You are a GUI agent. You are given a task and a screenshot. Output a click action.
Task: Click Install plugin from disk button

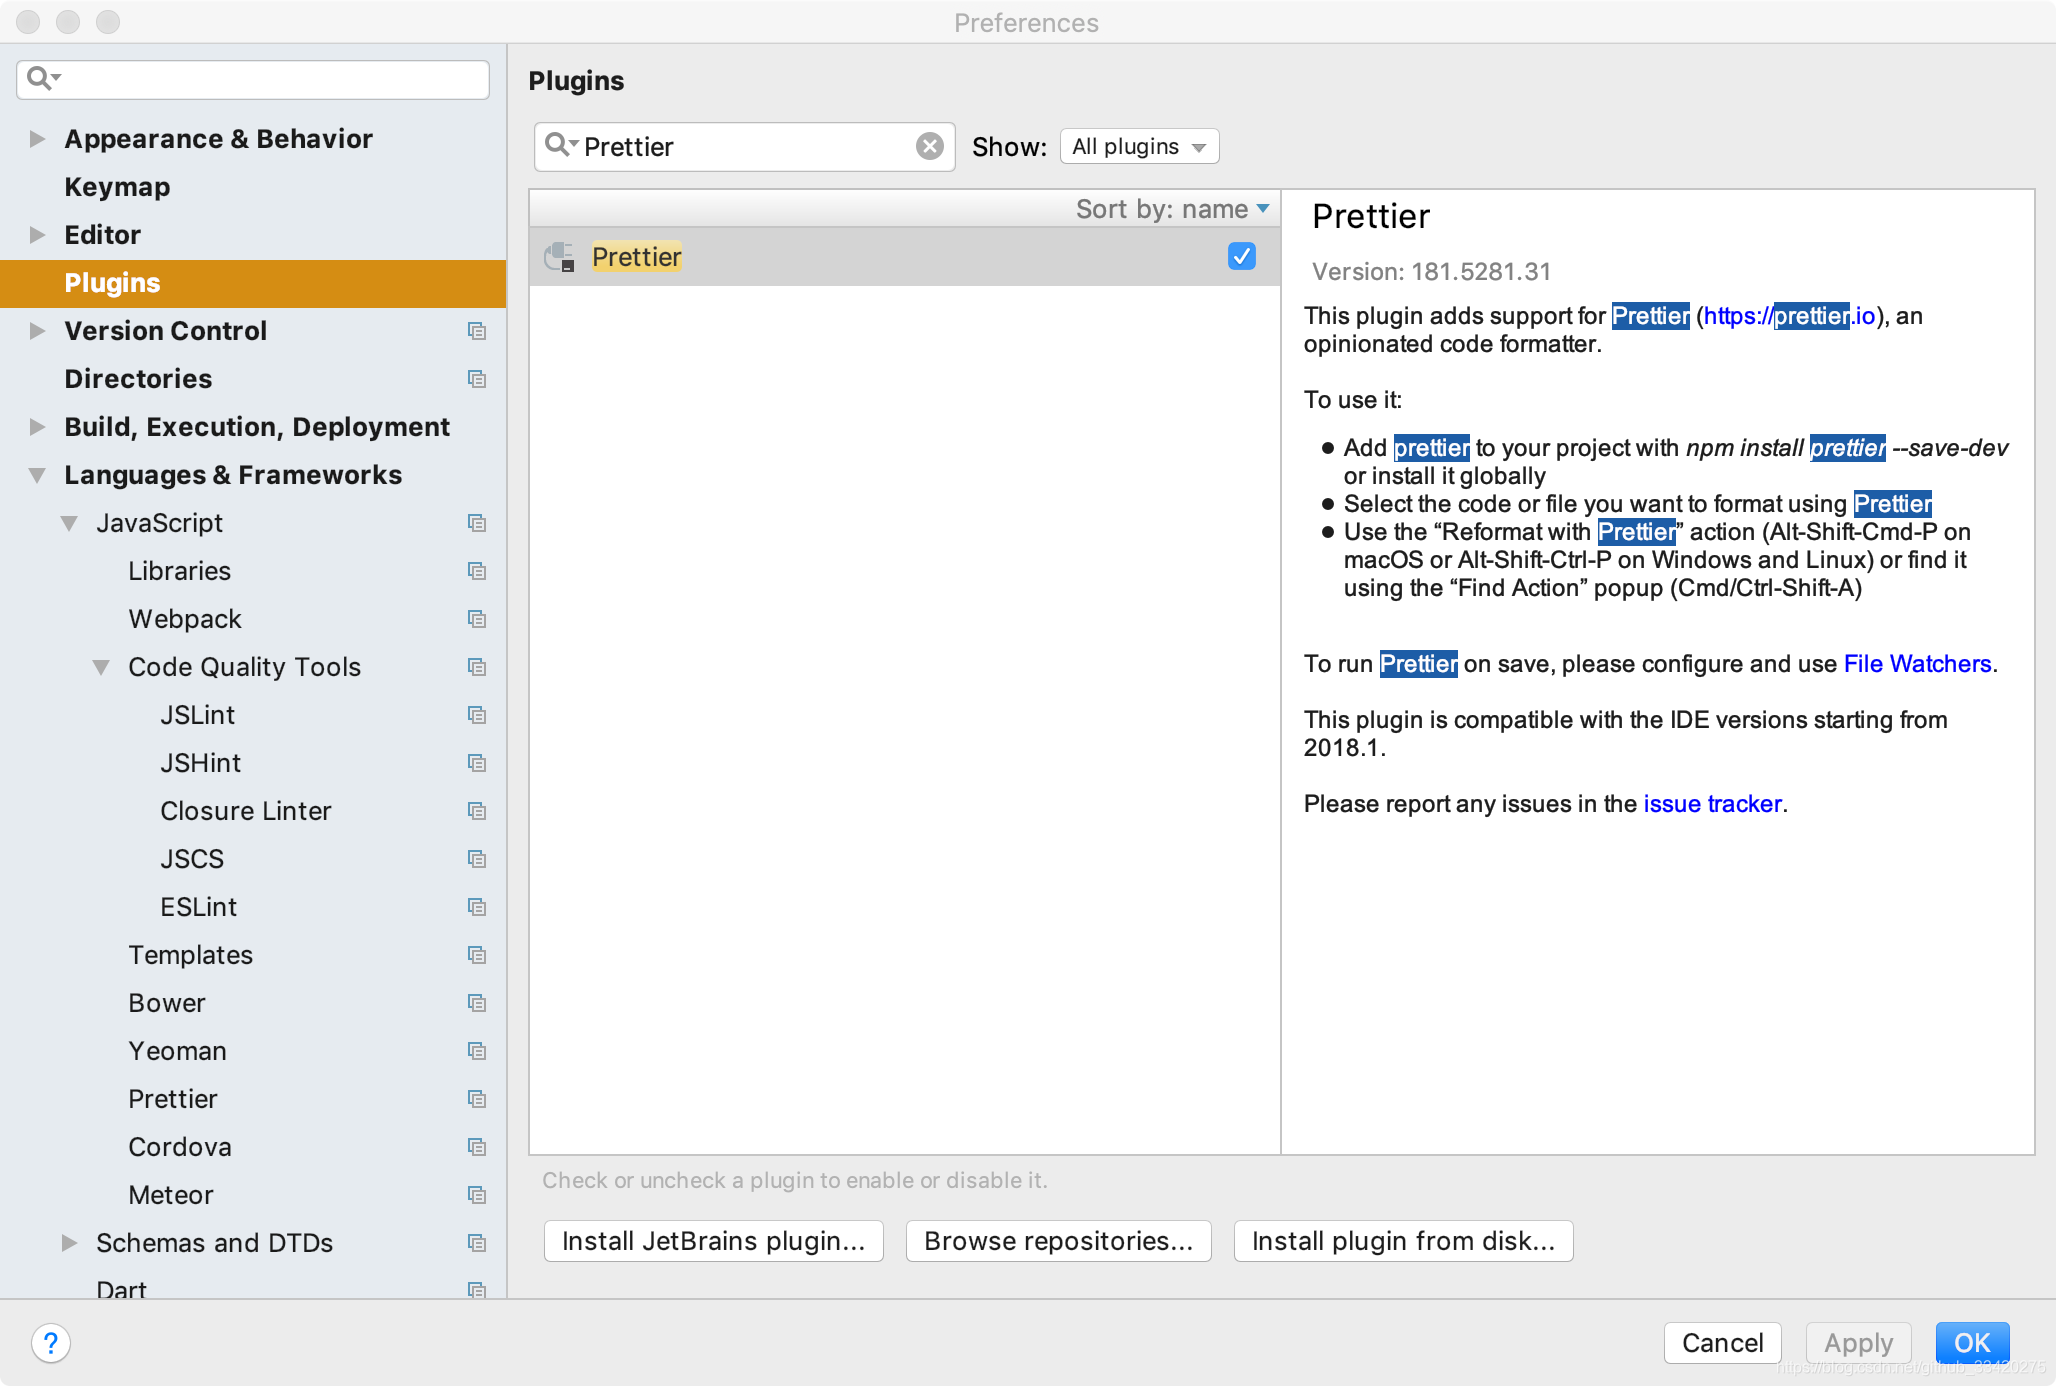point(1403,1241)
